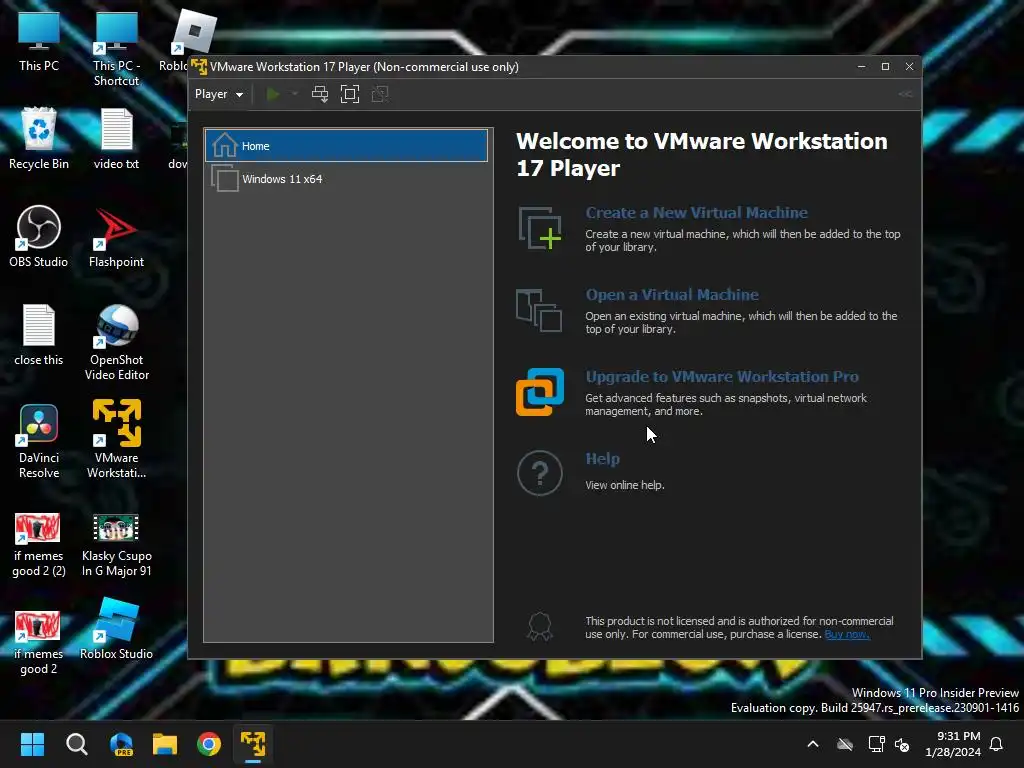Screen dimensions: 1024x768
Task: Open Google Chrome from taskbar
Action: tap(209, 744)
